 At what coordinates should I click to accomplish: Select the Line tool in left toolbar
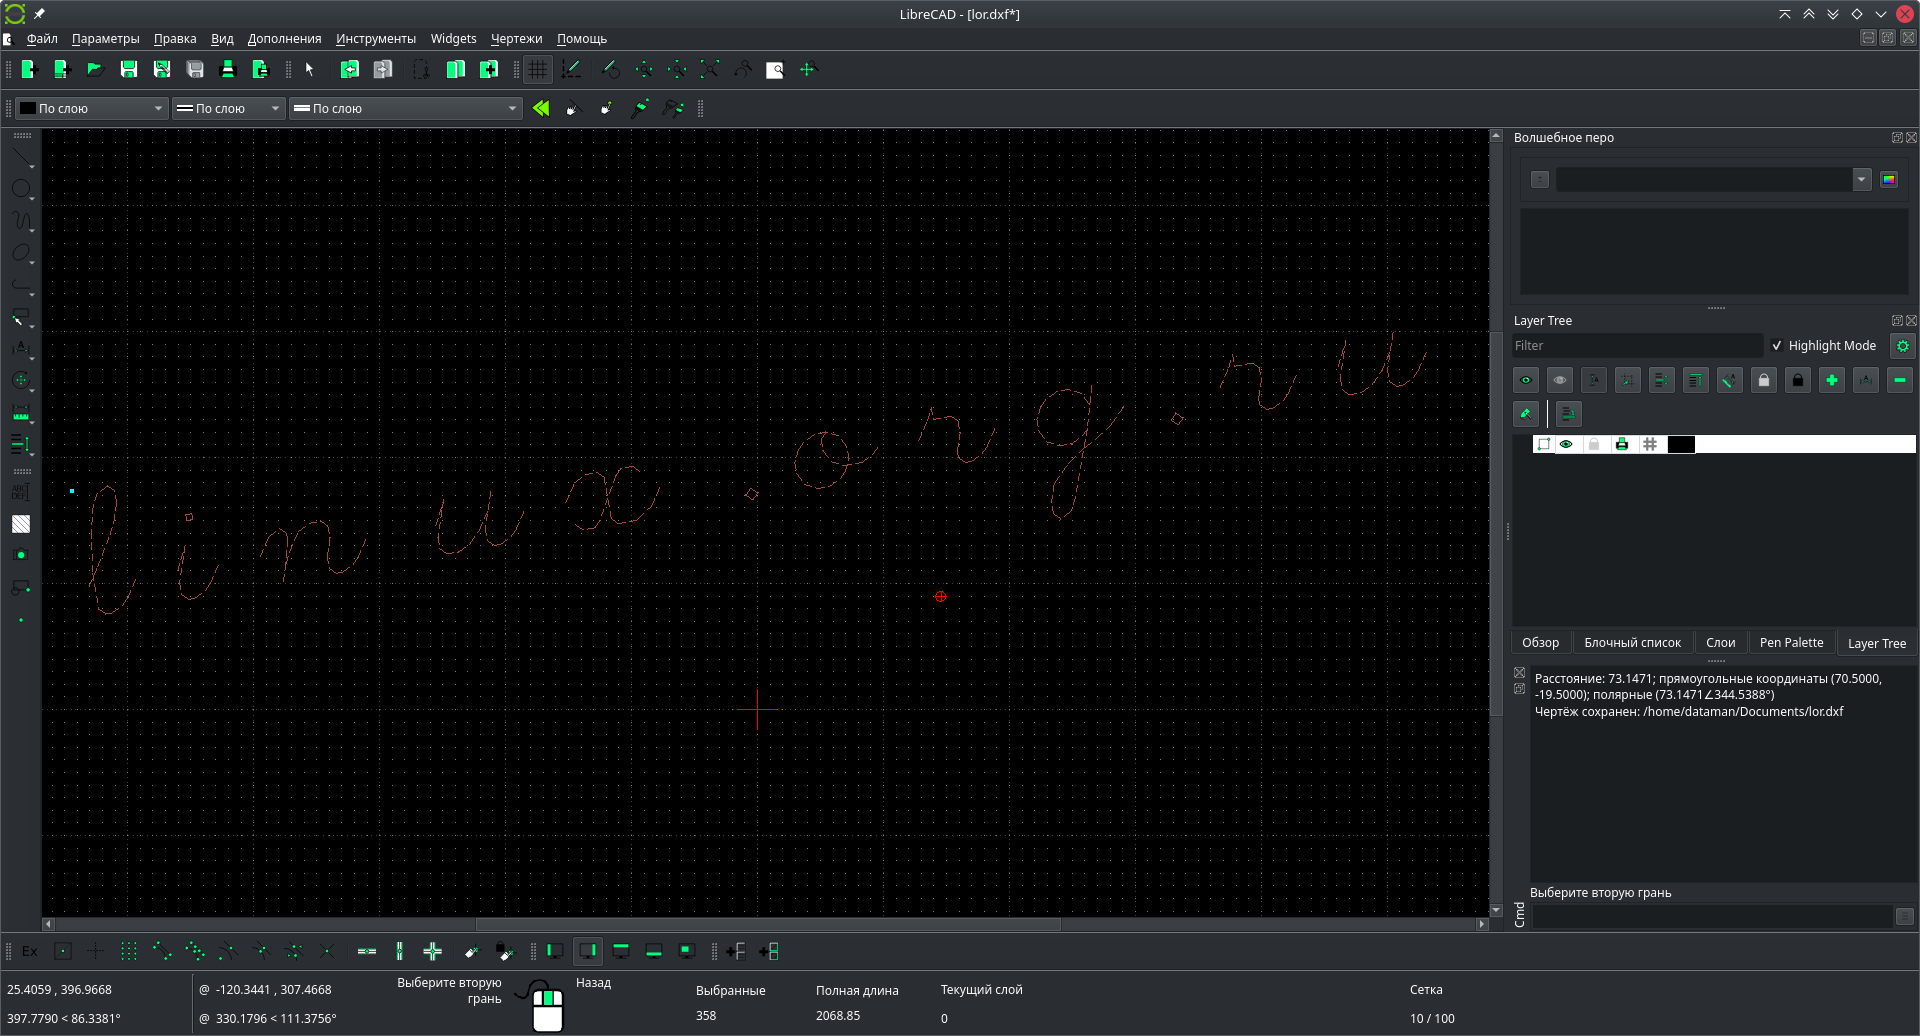pos(21,158)
